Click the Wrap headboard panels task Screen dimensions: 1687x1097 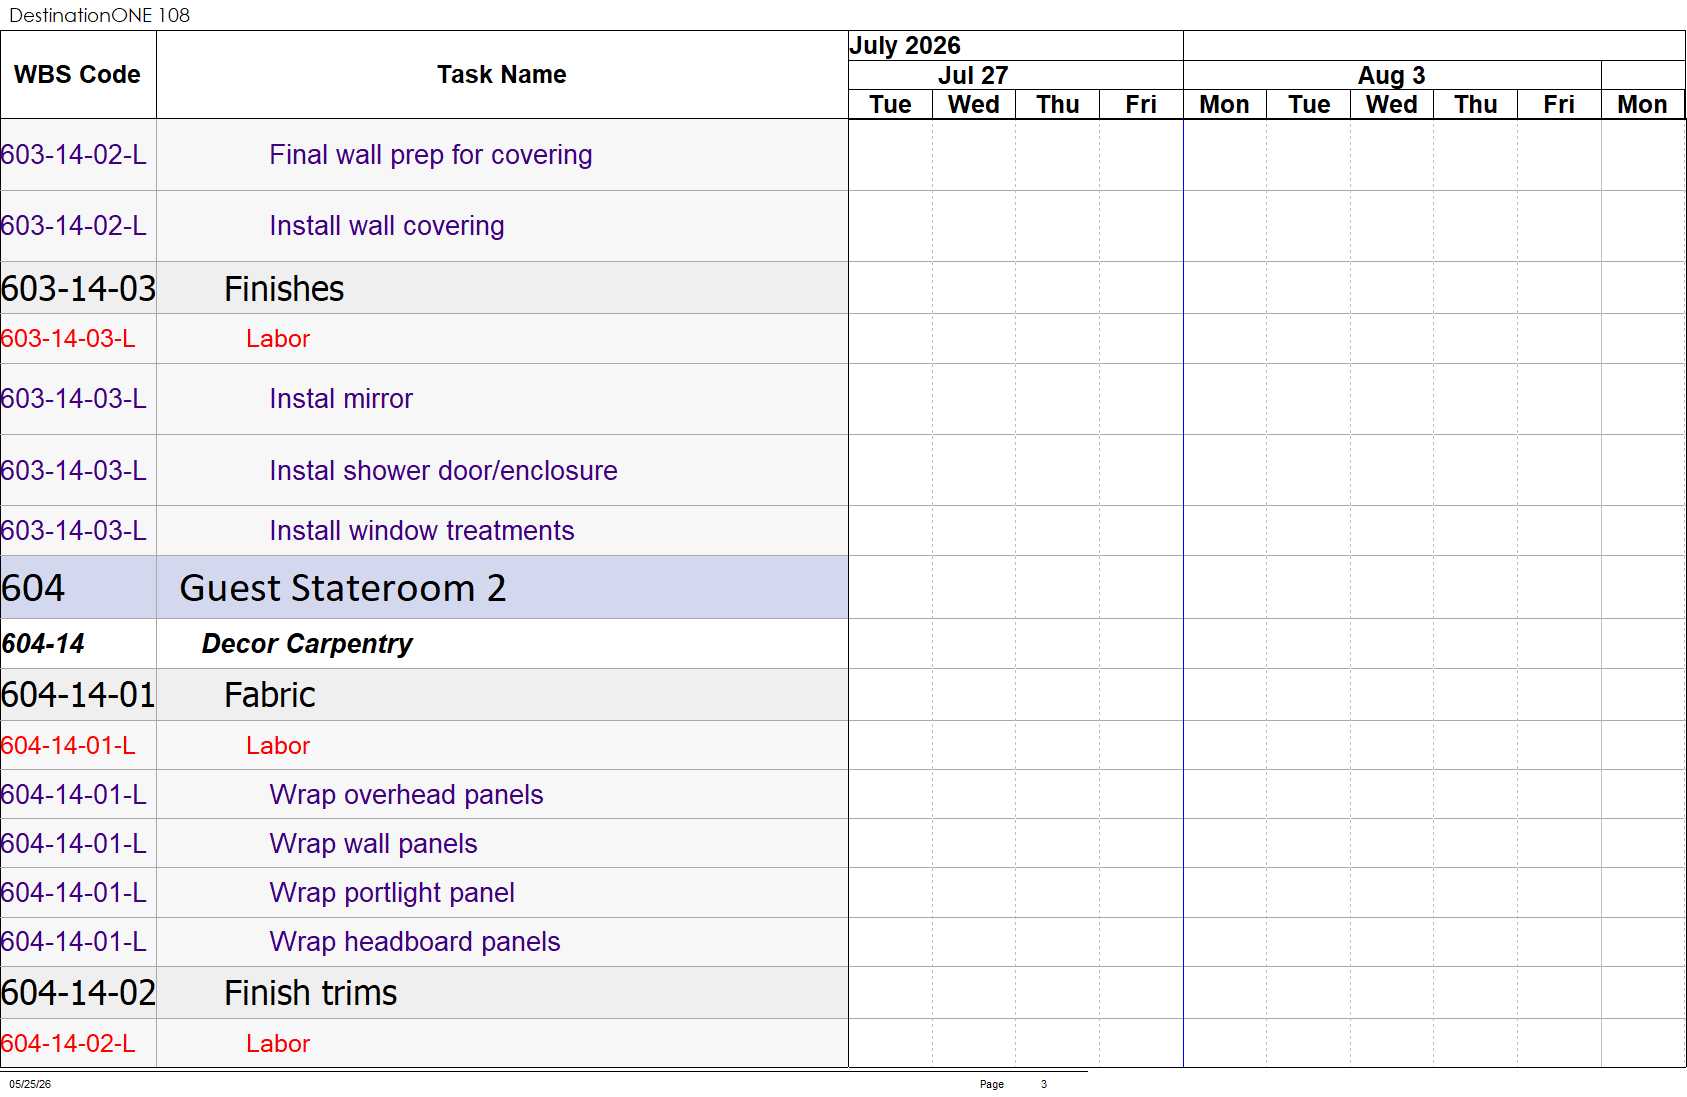[415, 942]
